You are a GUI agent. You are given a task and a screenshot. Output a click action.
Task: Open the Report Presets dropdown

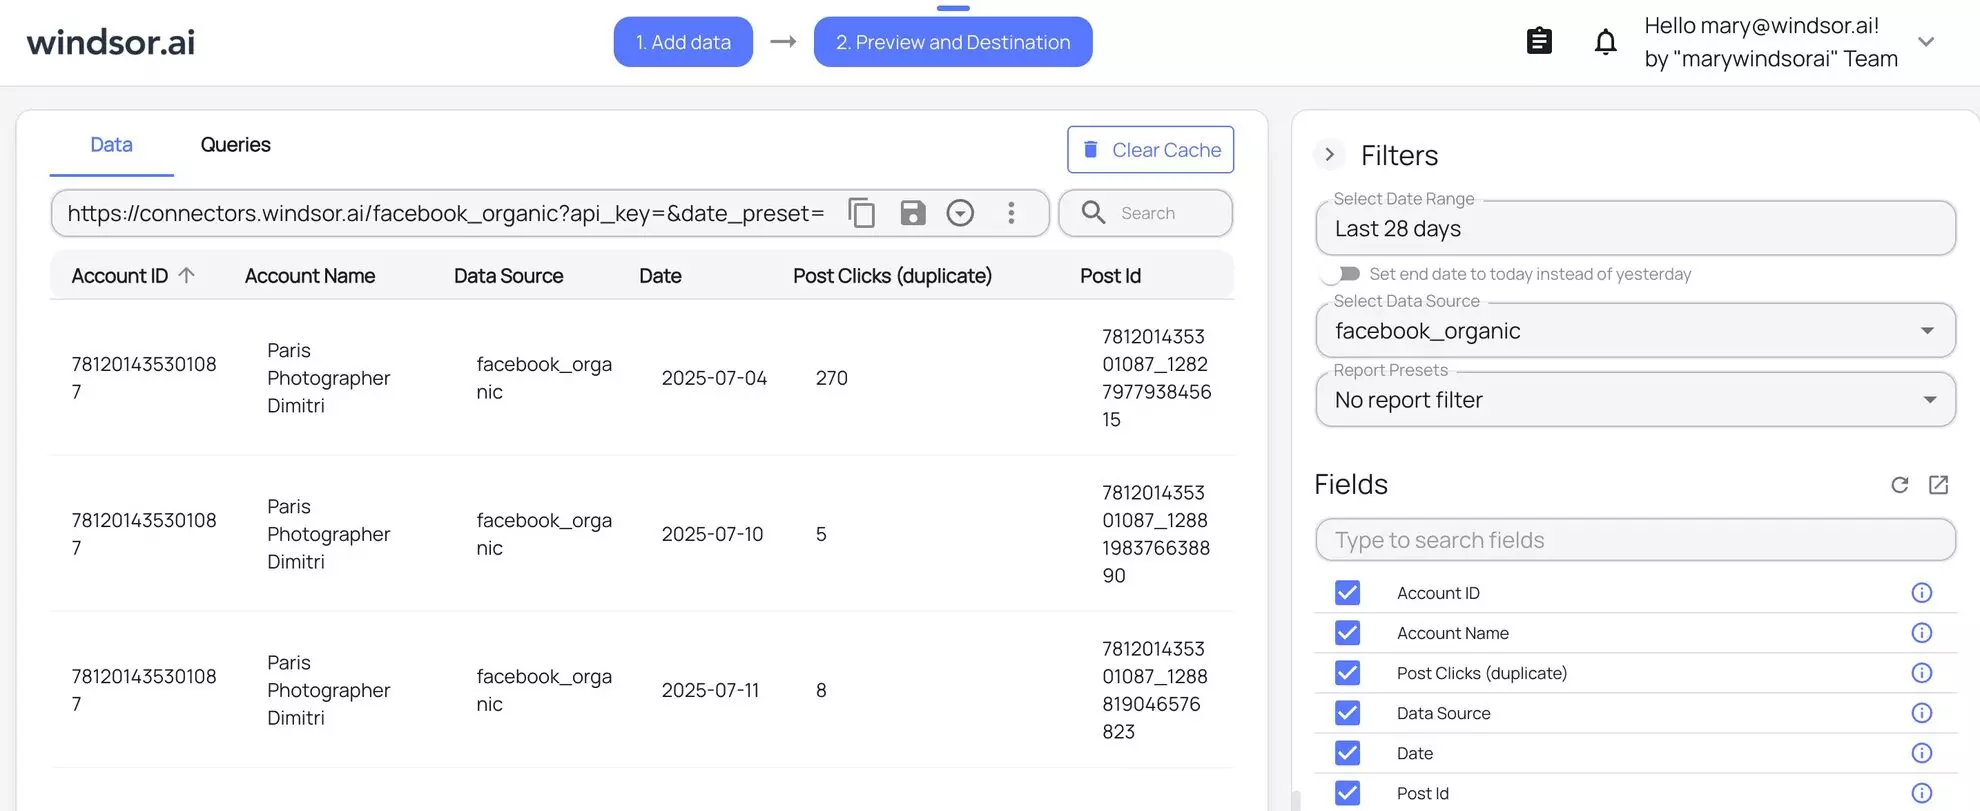[1635, 400]
